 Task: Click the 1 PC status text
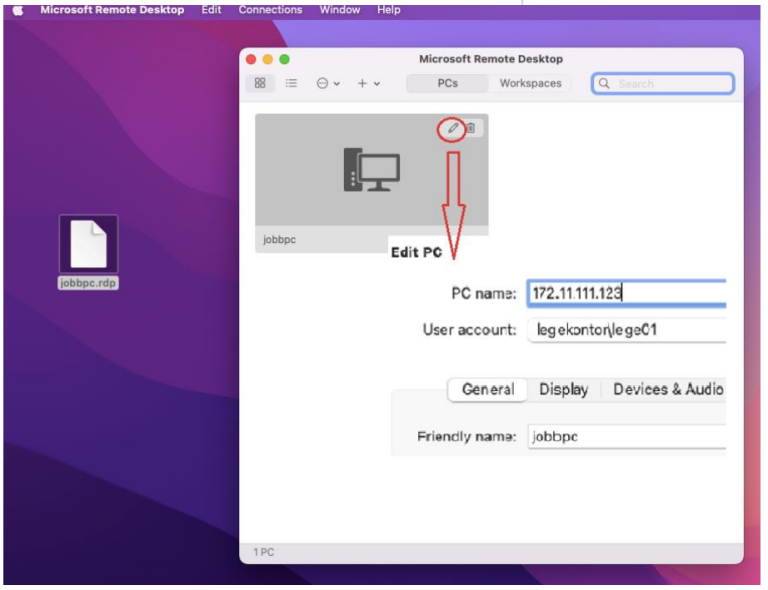[264, 552]
